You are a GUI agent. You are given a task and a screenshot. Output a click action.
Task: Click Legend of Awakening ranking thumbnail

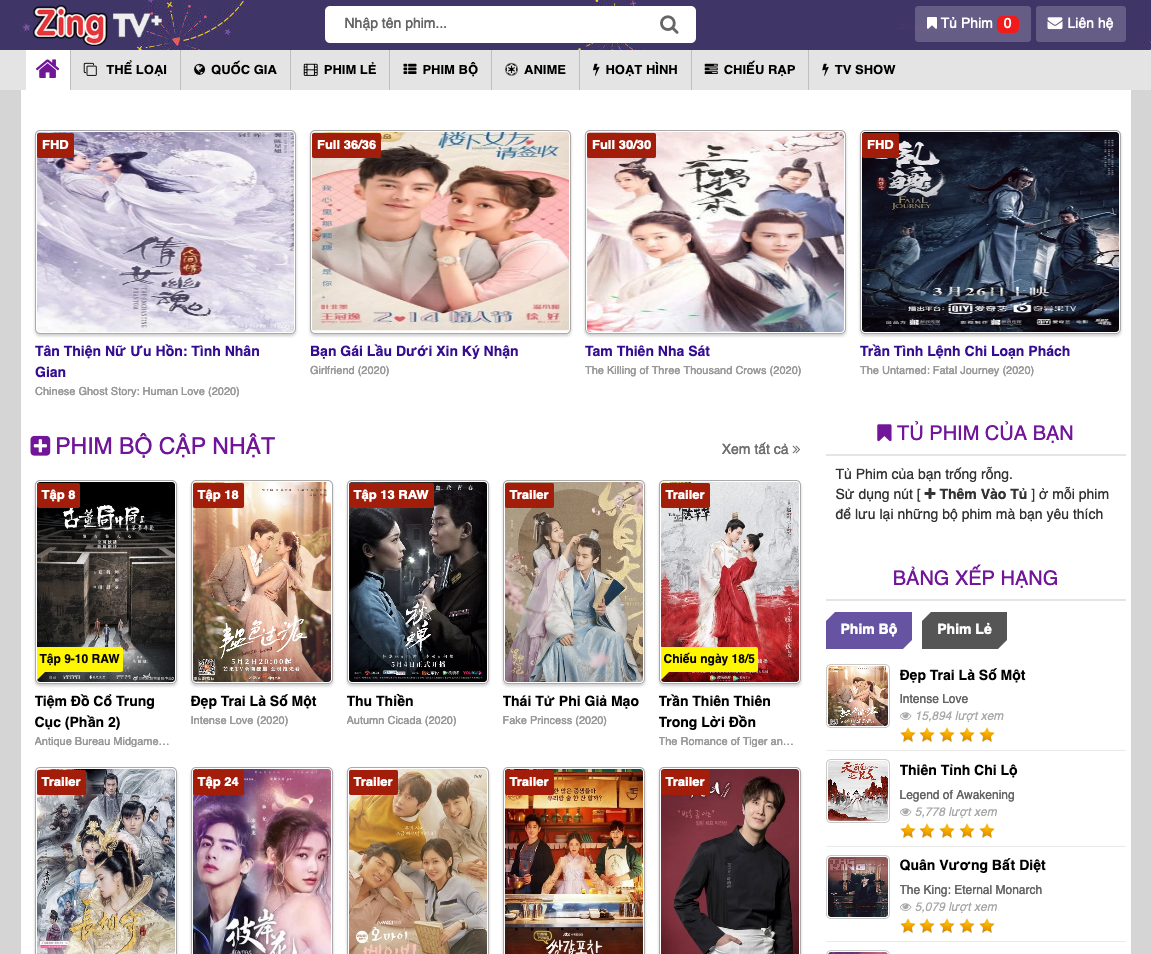click(x=858, y=790)
